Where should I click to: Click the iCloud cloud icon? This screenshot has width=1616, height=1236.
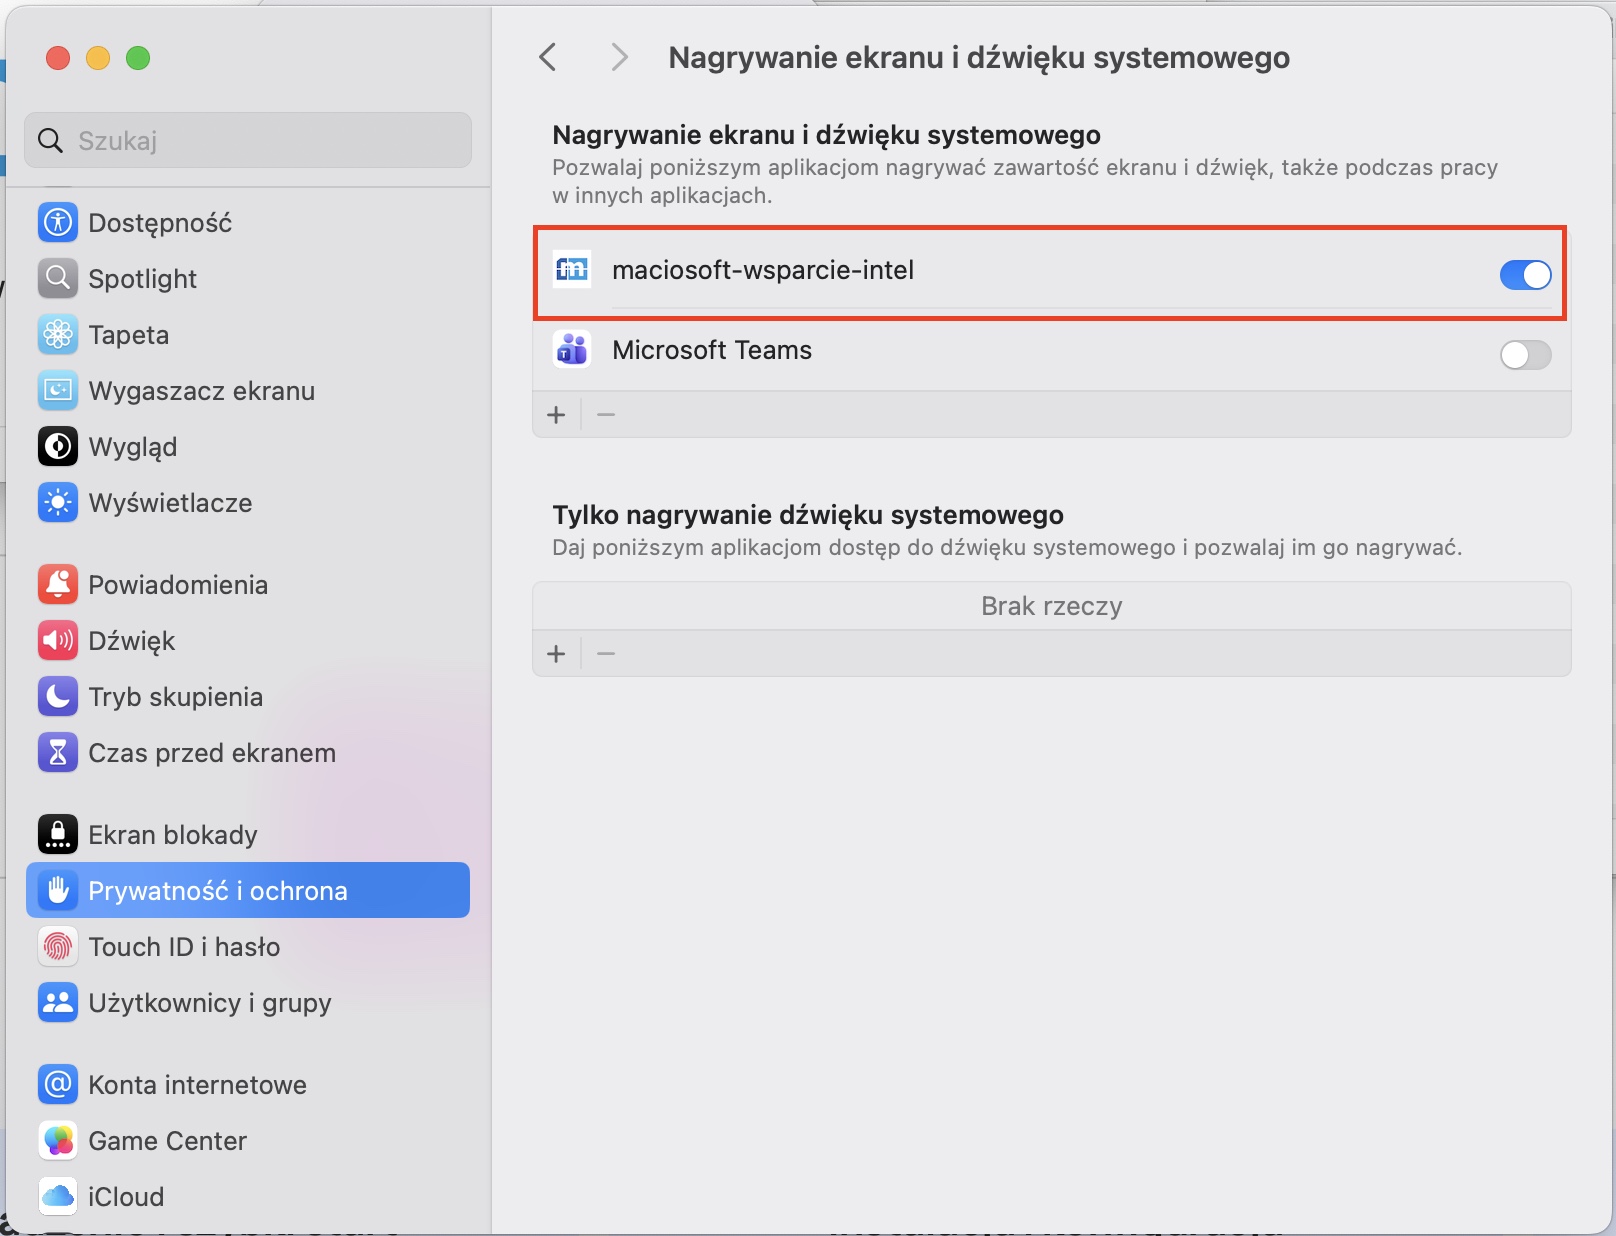[x=58, y=1196]
